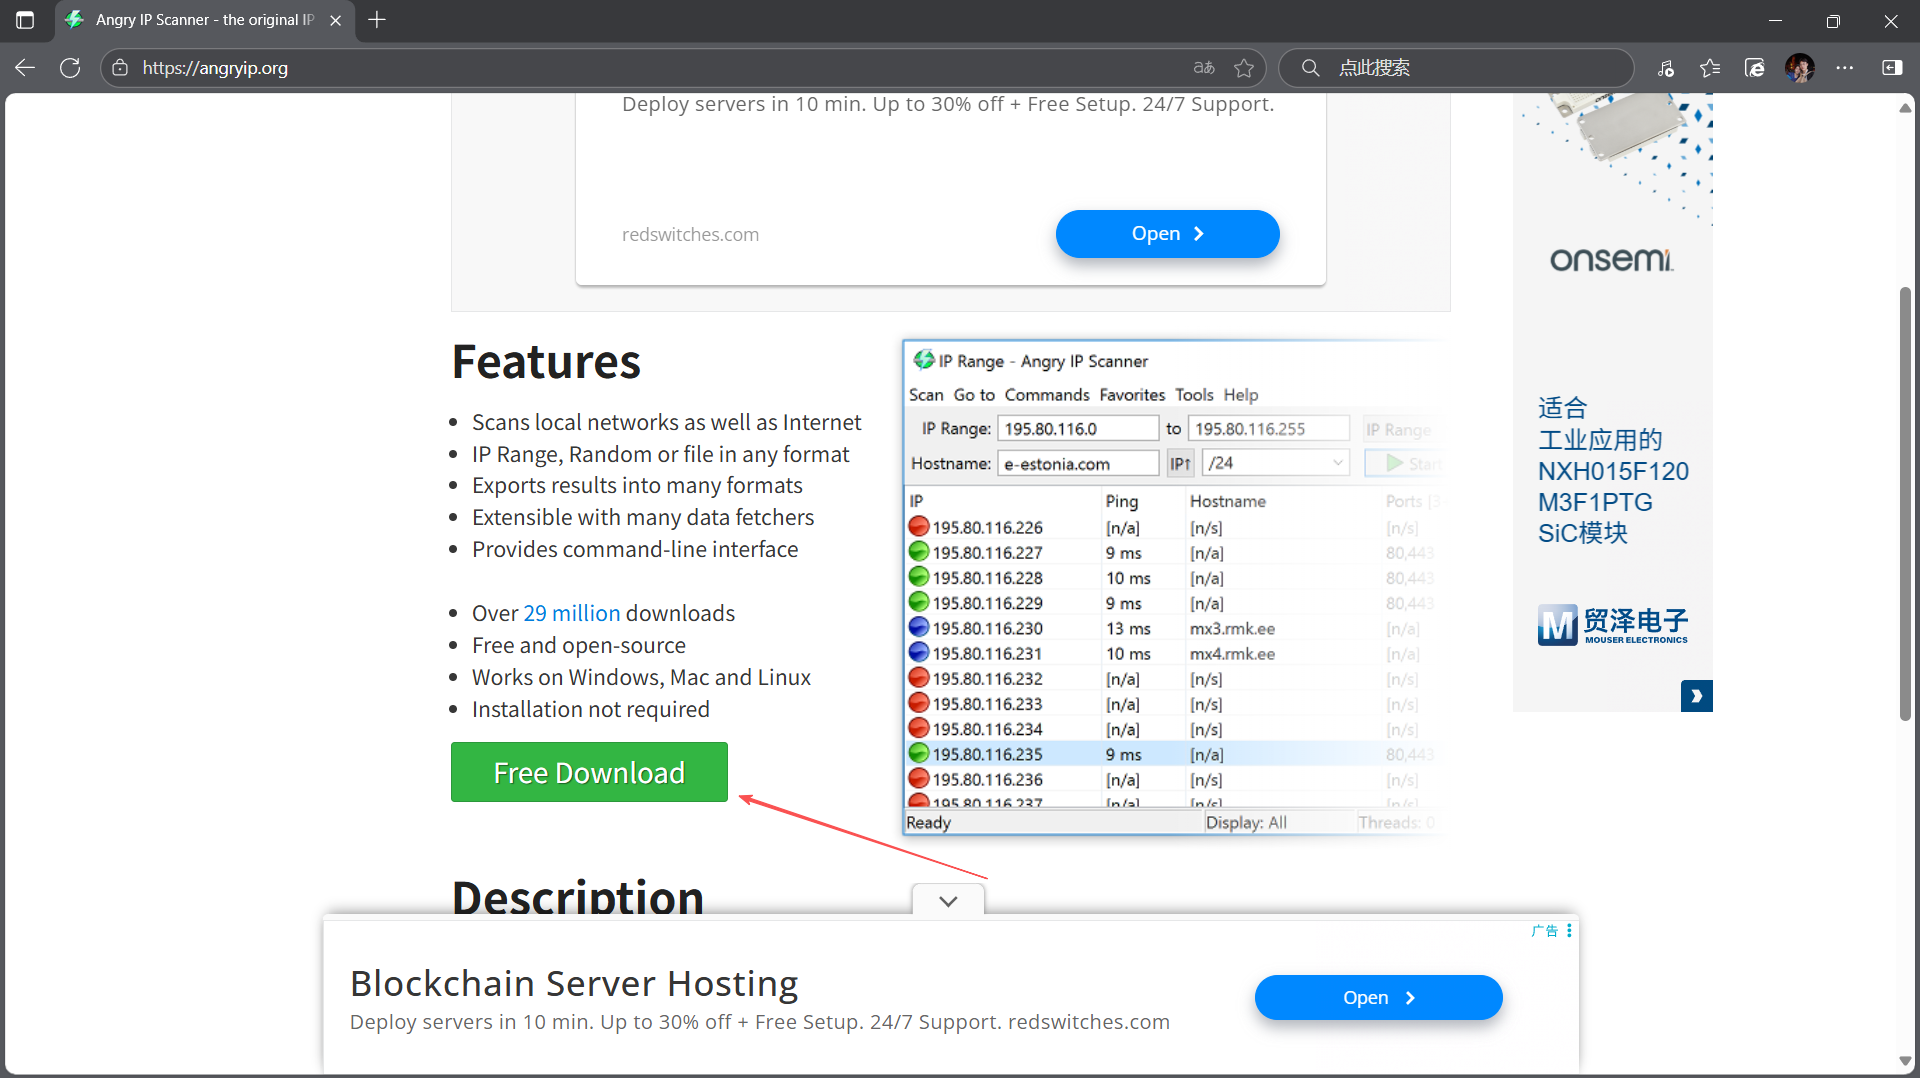Click the Blockchain Server Hosting headline
1920x1078 pixels.
574,983
